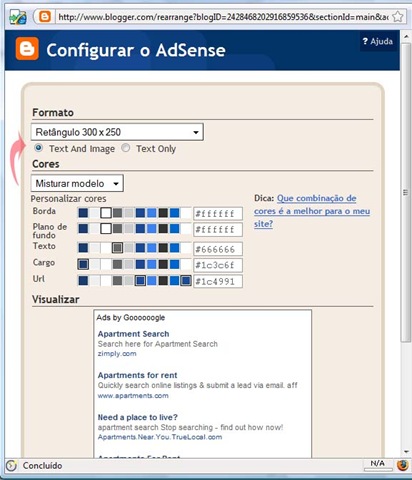Click the Texto hex field showing #666666
The image size is (412, 480).
(x=218, y=249)
